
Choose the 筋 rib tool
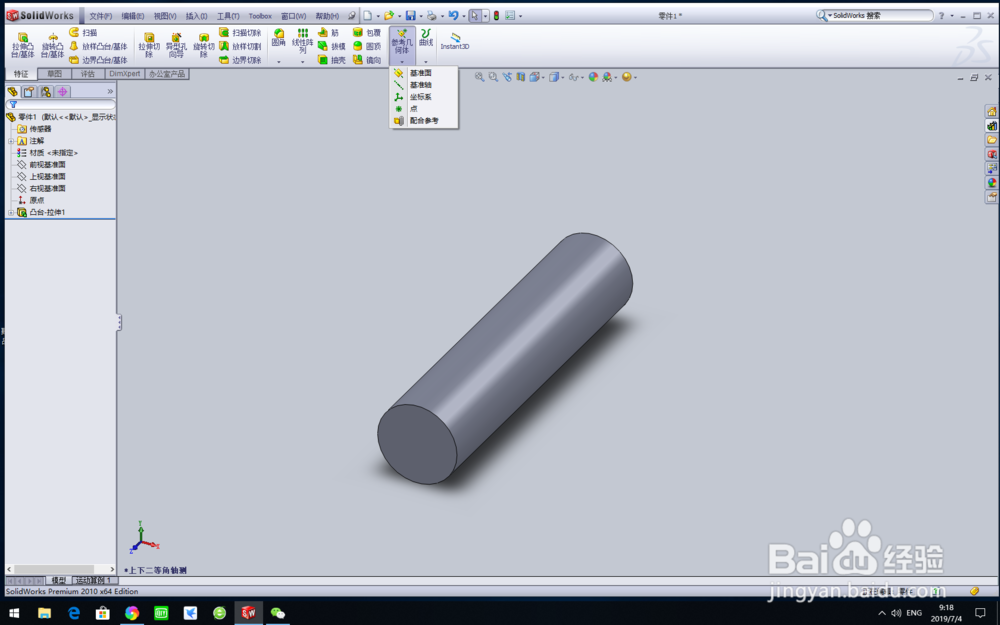pos(328,32)
